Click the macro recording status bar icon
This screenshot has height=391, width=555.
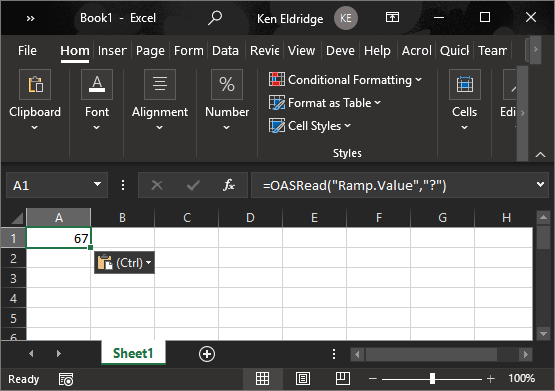pyautogui.click(x=66, y=379)
